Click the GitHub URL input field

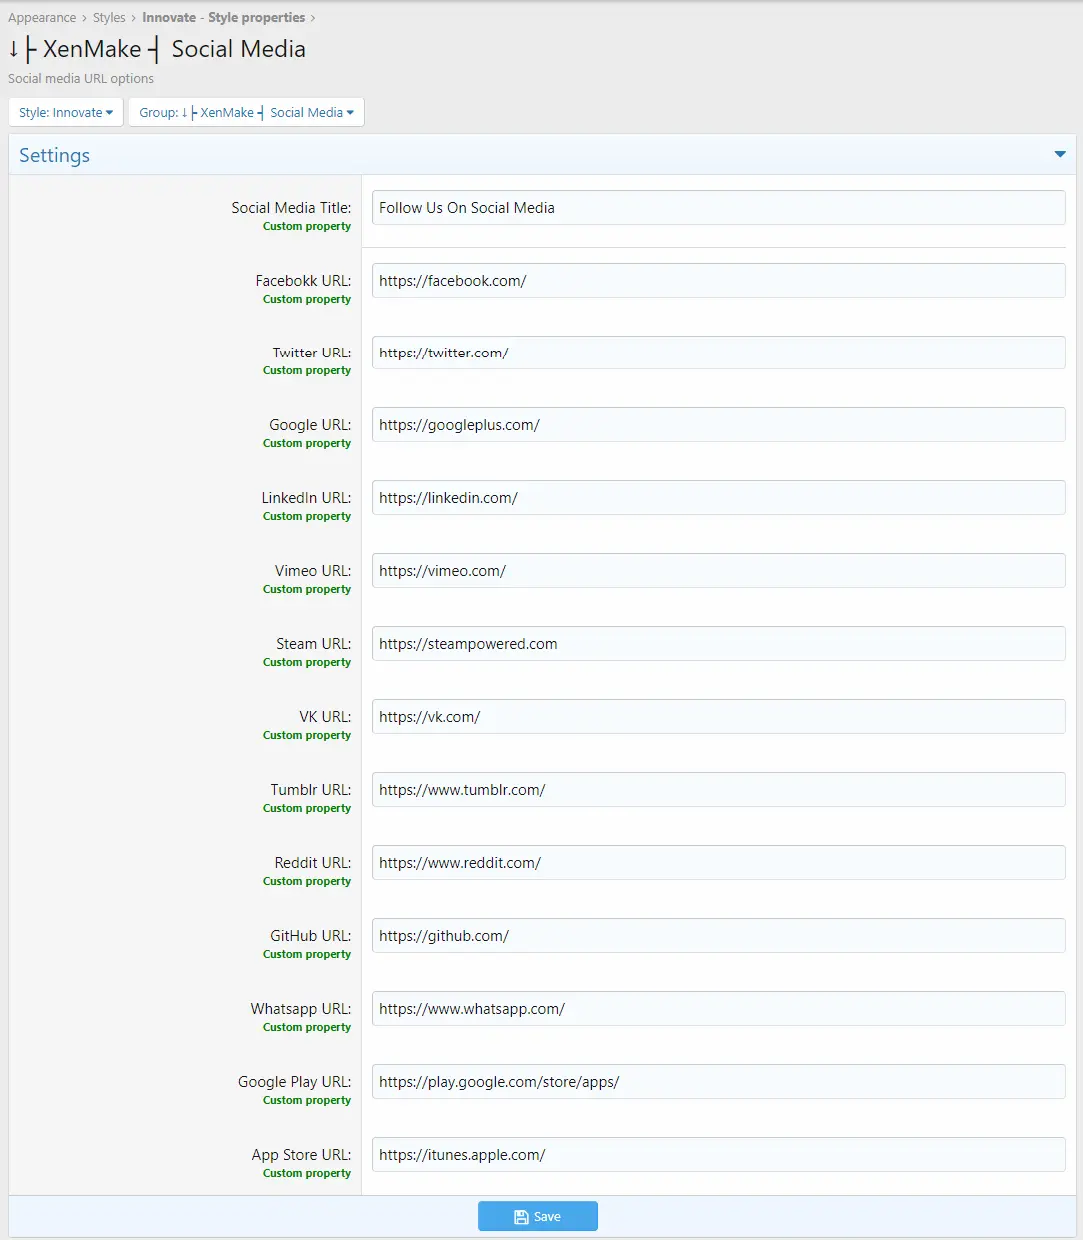pyautogui.click(x=718, y=936)
